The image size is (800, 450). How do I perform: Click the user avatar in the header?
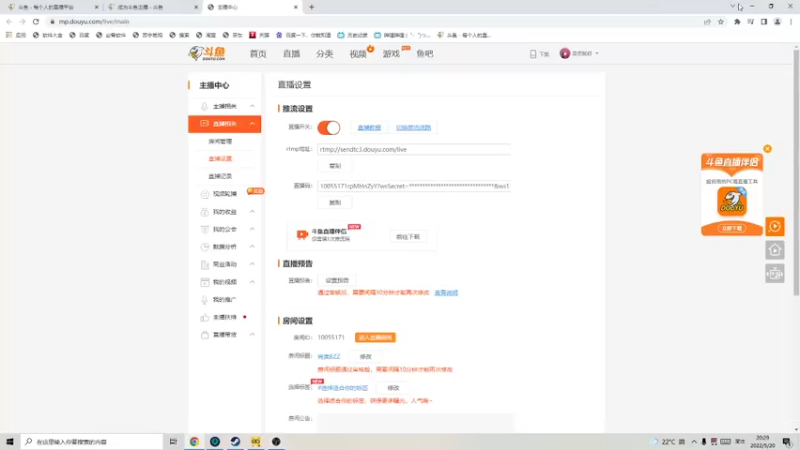[564, 53]
